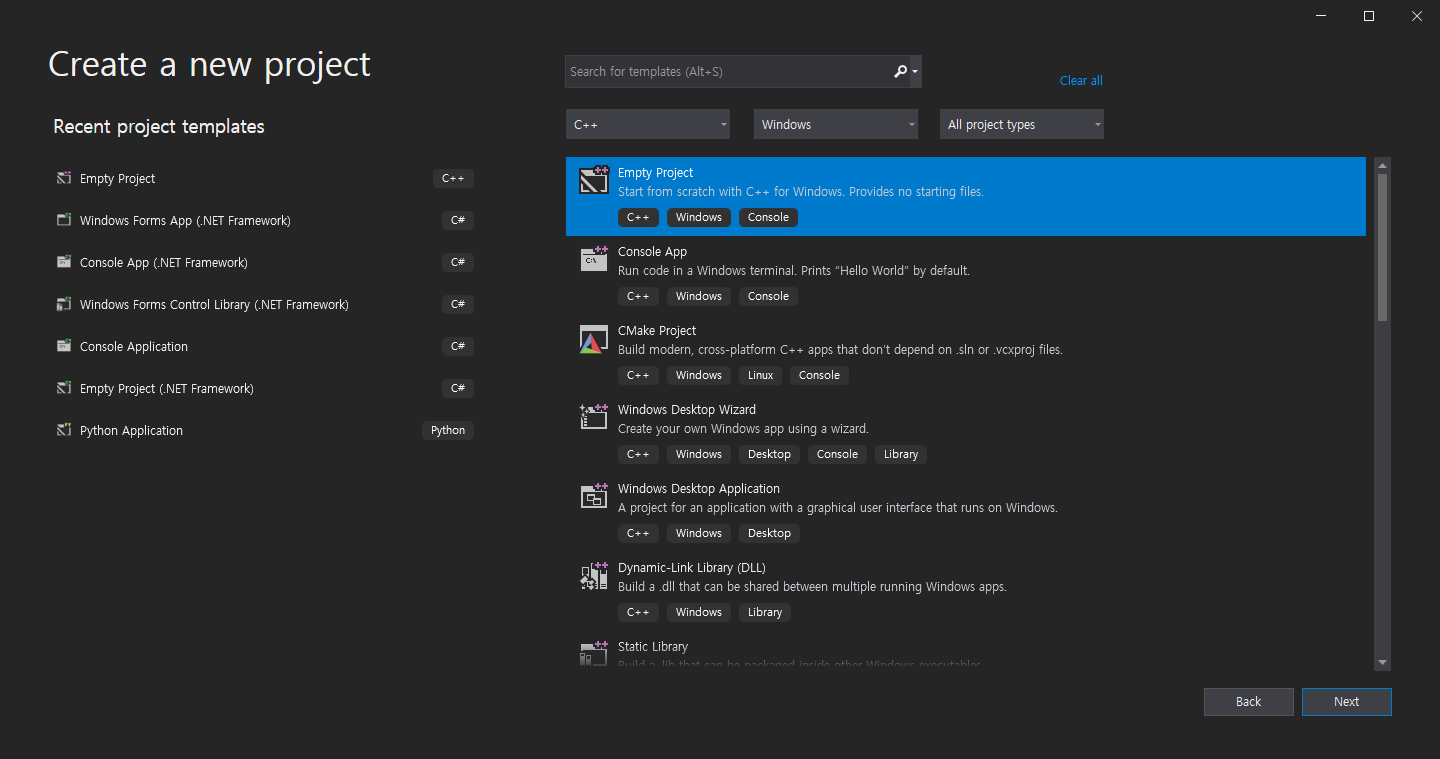The image size is (1440, 759).
Task: Click recent Empty Project C++ icon
Action: 64,178
